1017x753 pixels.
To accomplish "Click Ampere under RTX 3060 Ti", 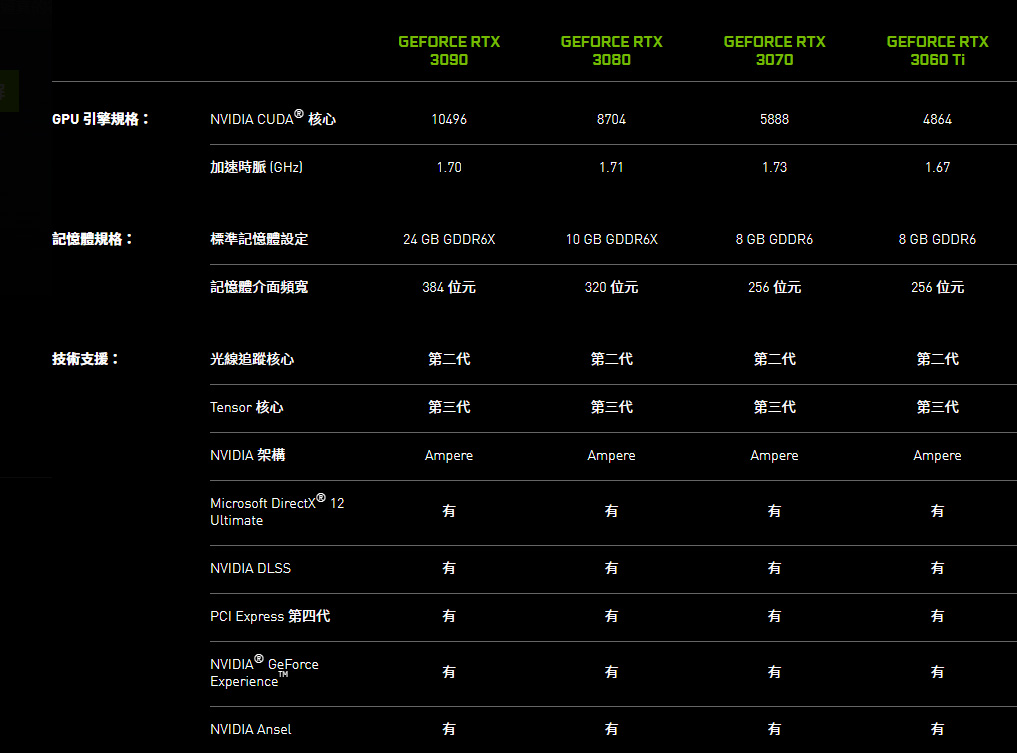I will click(x=937, y=456).
